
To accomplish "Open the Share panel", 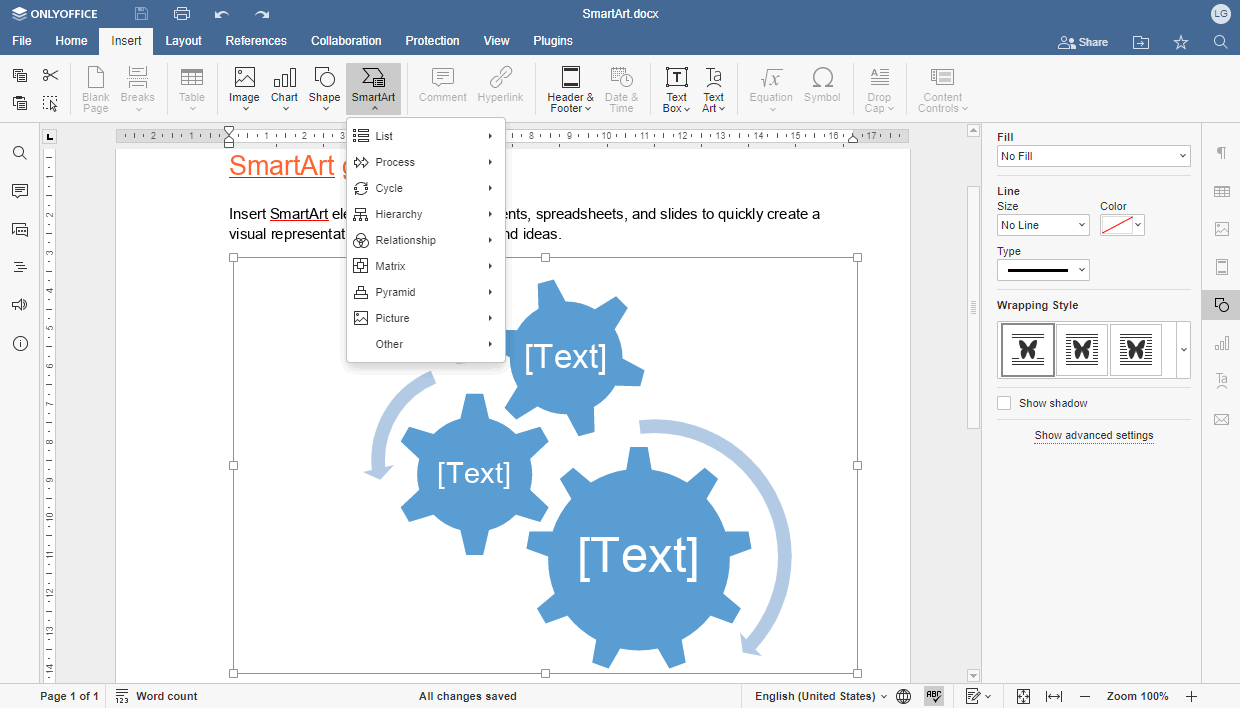I will pyautogui.click(x=1083, y=42).
